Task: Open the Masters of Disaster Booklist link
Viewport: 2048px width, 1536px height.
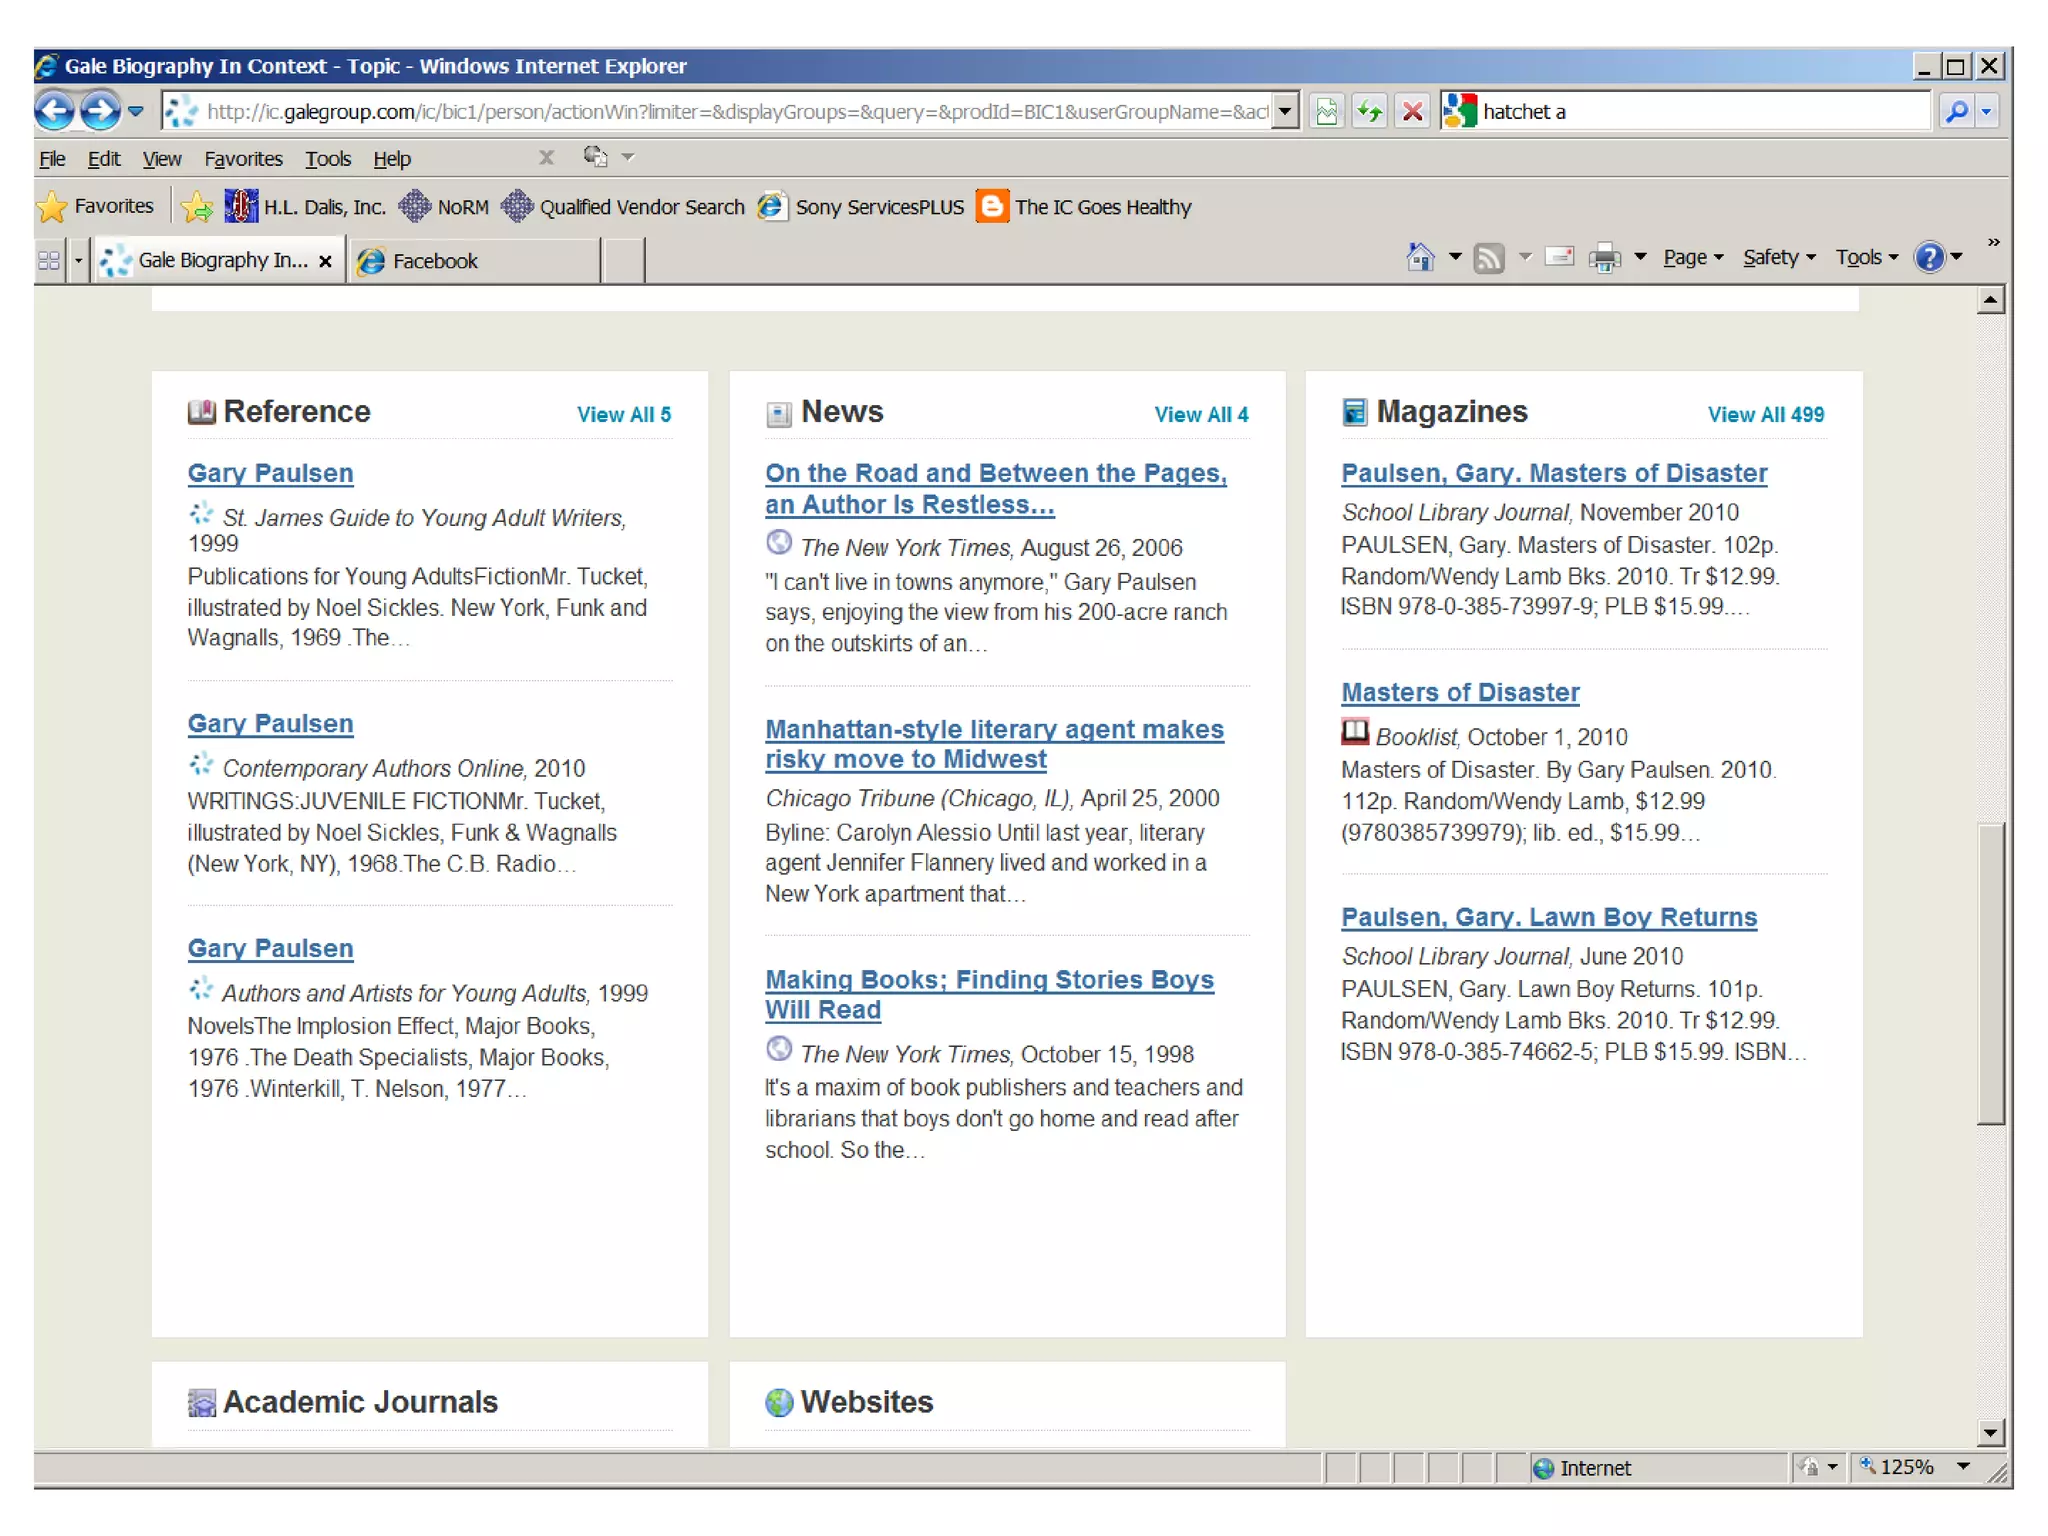Action: (x=1459, y=692)
